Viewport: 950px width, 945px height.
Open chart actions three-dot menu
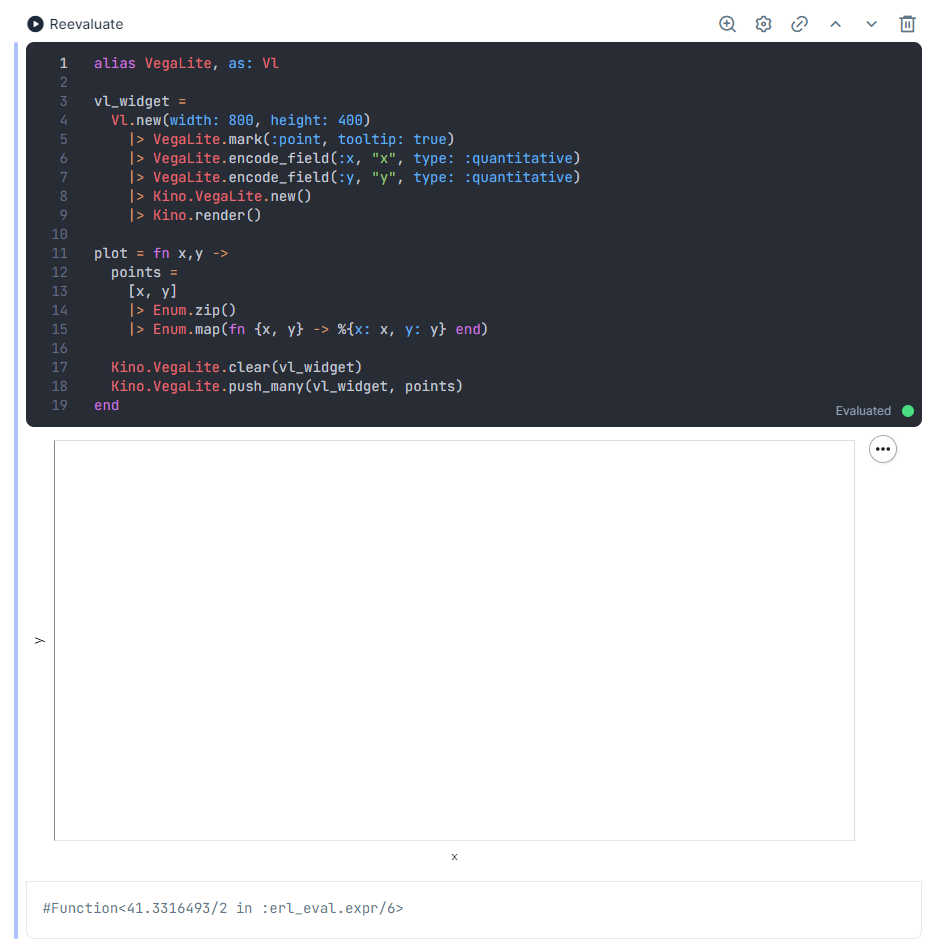(883, 449)
